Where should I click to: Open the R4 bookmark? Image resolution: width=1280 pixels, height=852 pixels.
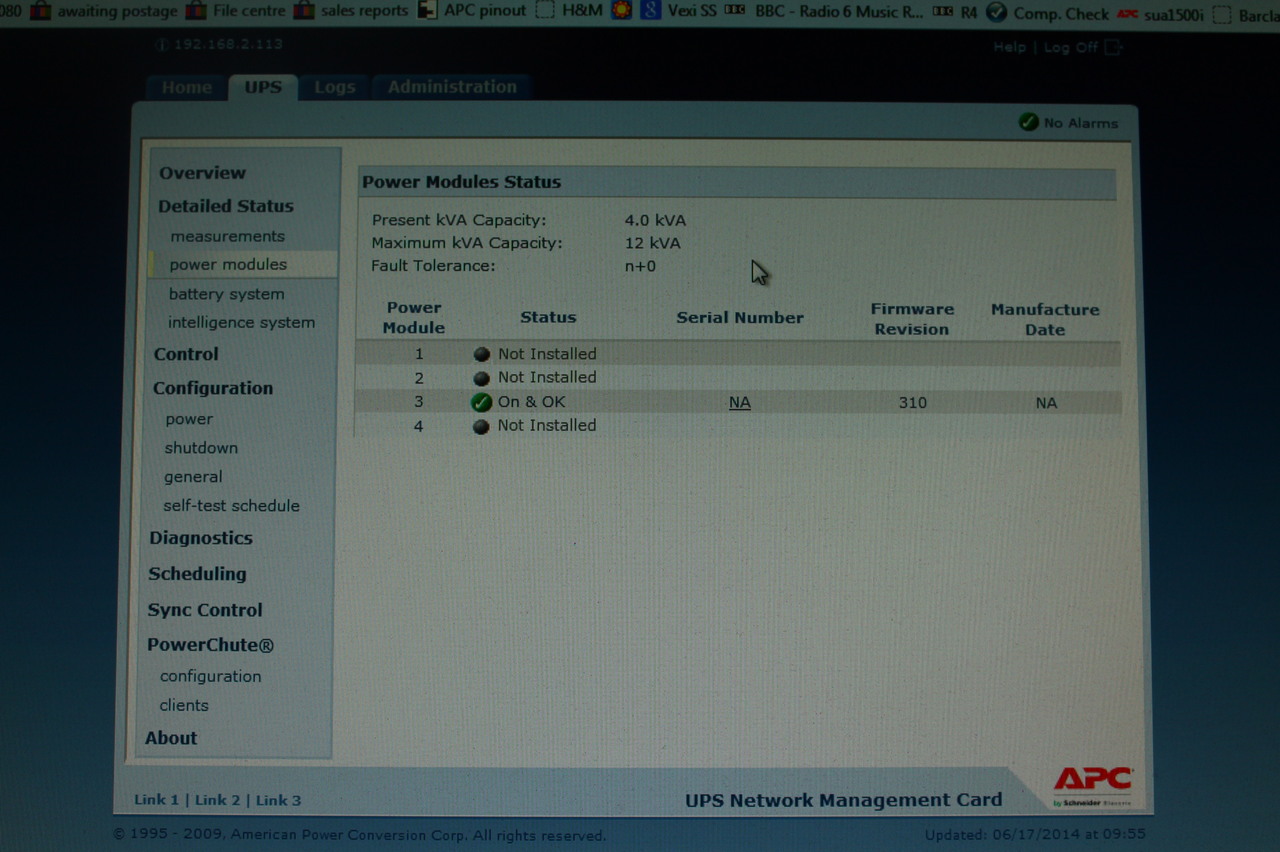tap(955, 13)
